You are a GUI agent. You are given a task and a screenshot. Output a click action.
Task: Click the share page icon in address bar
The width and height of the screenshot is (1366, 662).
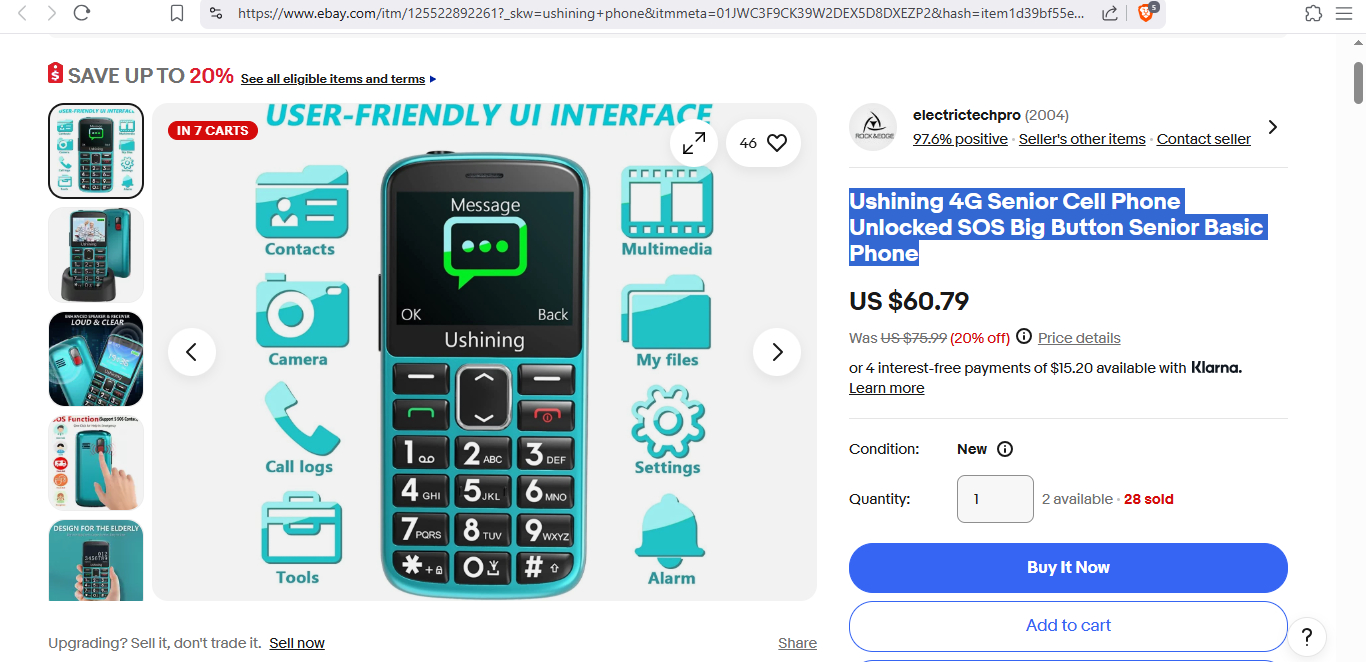[1110, 13]
